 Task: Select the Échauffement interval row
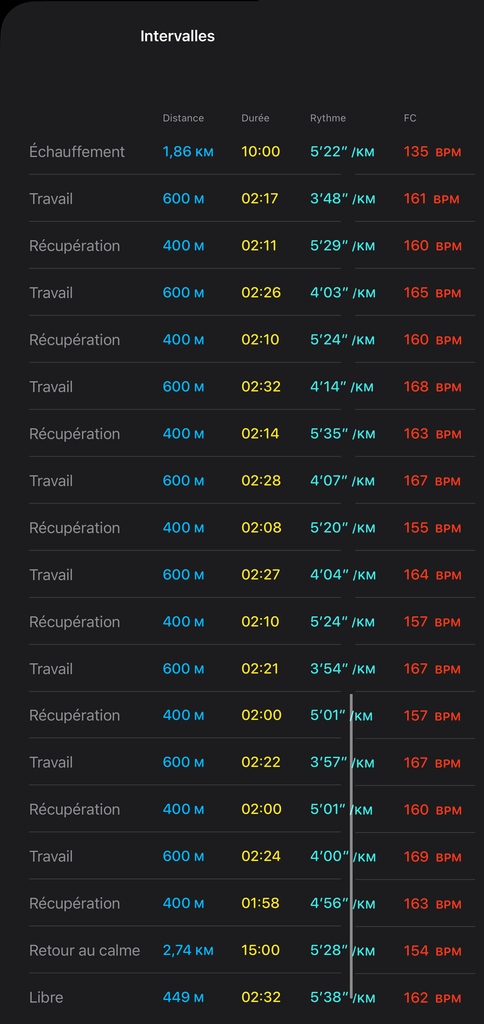[252, 152]
